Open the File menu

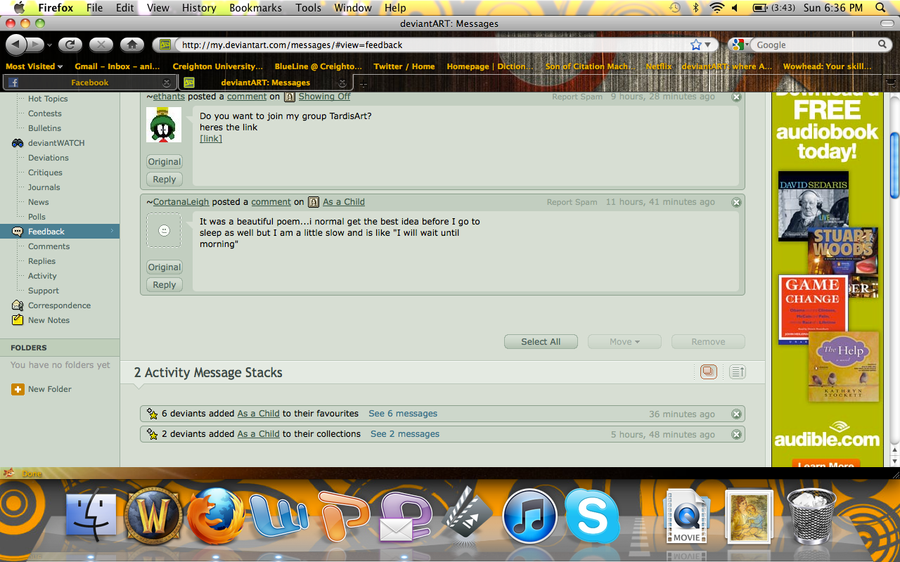(94, 7)
